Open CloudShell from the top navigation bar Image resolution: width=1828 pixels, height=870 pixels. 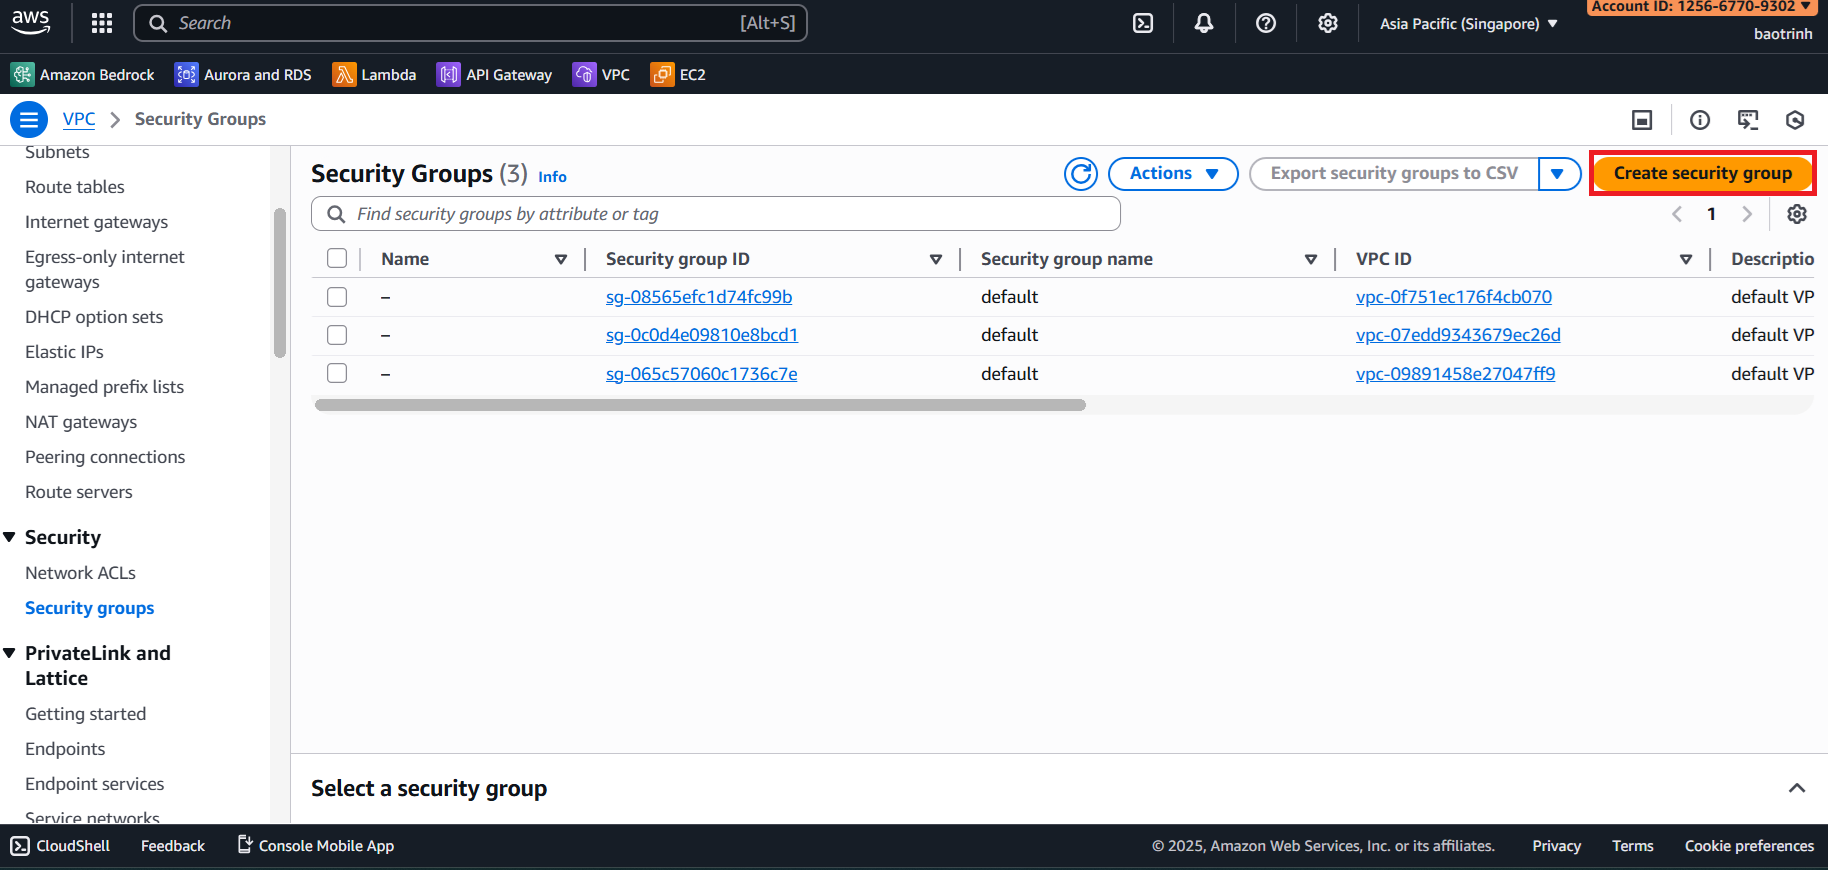tap(1143, 23)
